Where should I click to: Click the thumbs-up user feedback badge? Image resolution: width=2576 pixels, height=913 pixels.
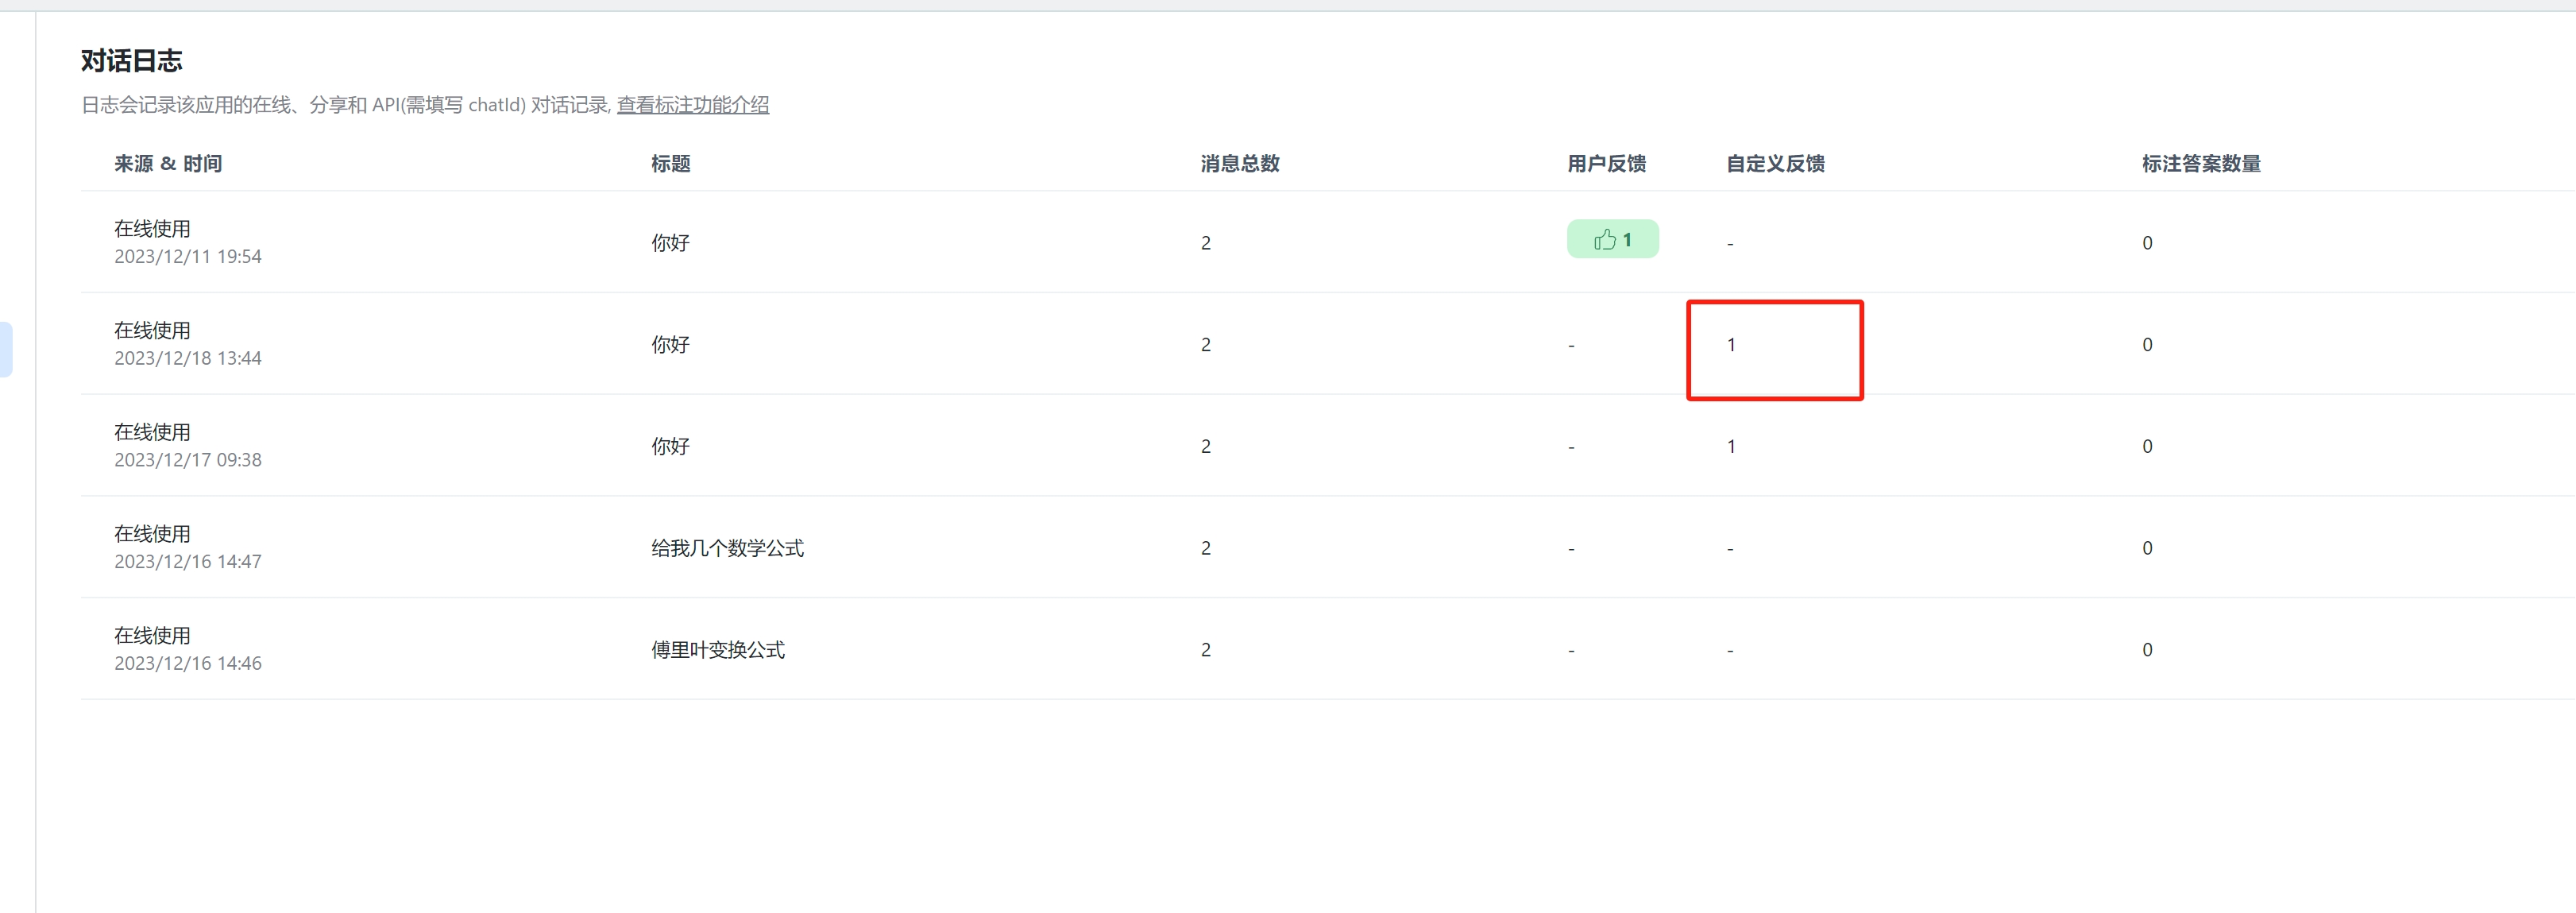1612,240
